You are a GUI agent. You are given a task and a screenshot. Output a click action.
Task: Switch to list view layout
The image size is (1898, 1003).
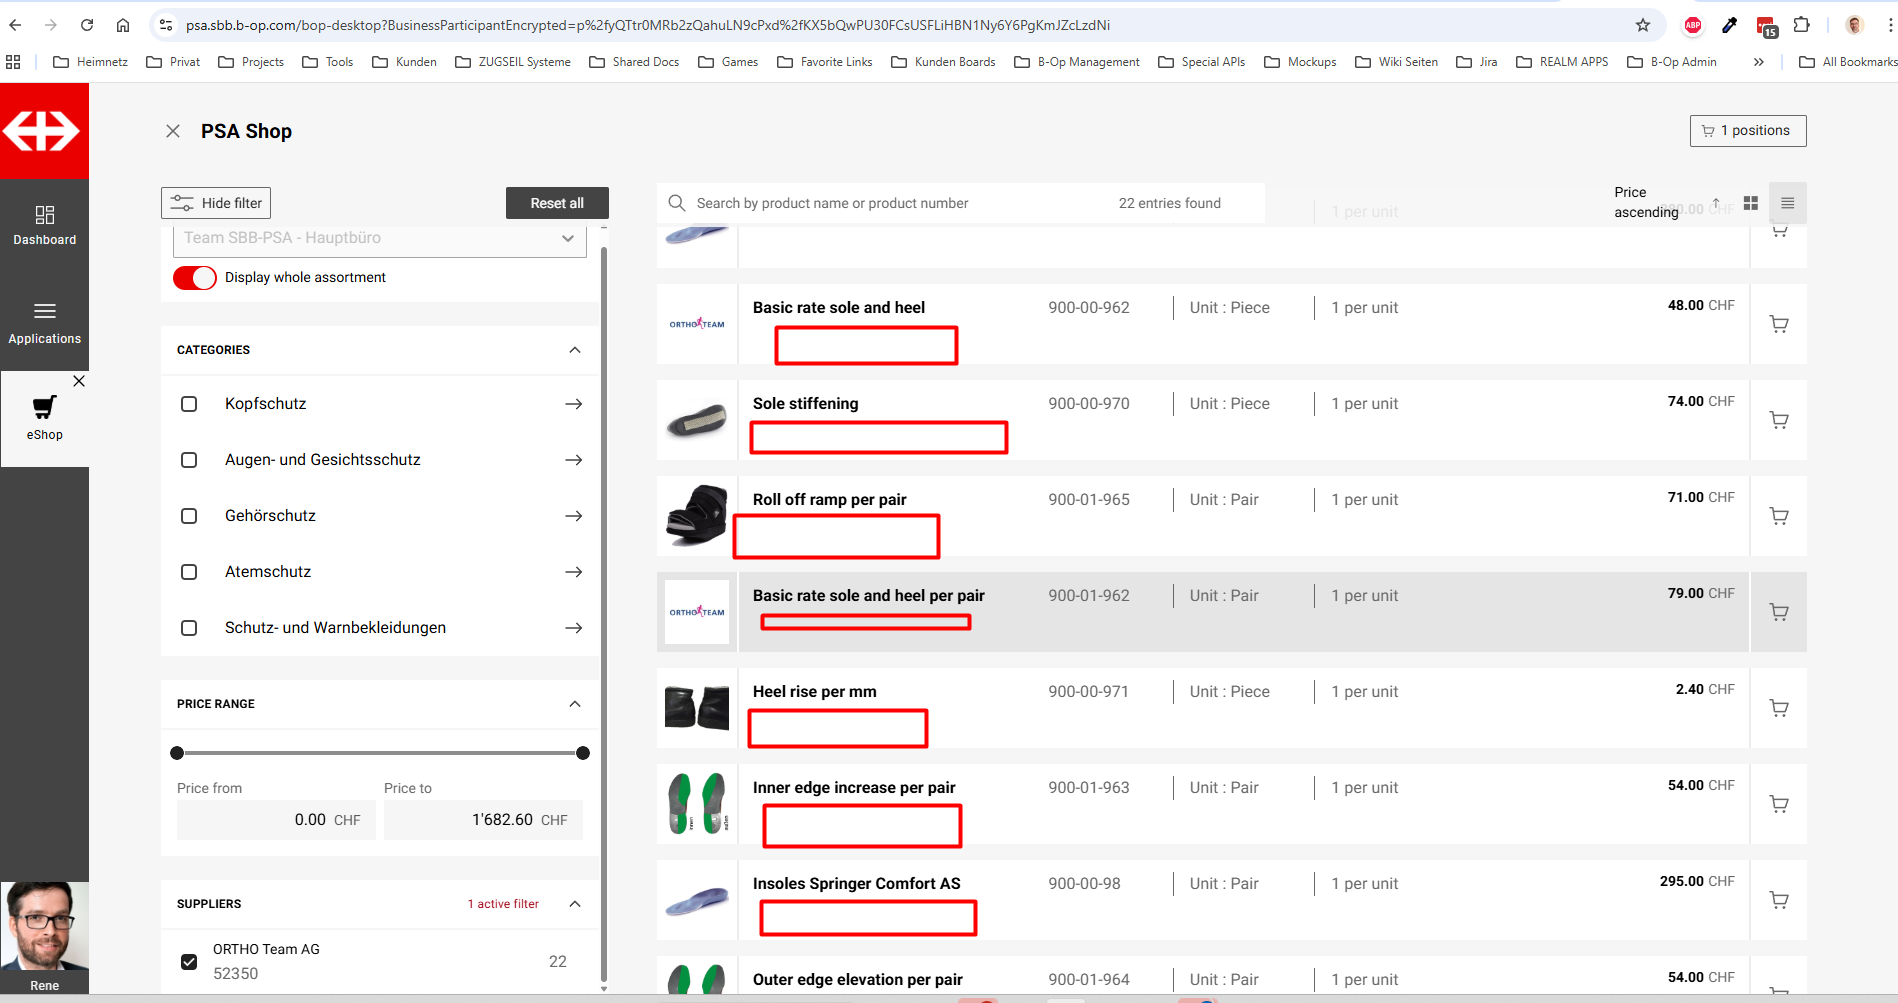(x=1787, y=203)
